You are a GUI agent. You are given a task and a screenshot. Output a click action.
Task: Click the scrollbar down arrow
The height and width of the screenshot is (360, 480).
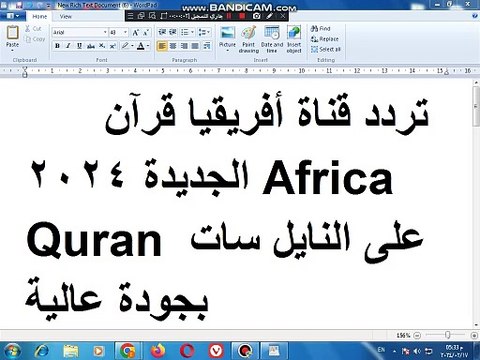click(x=476, y=325)
